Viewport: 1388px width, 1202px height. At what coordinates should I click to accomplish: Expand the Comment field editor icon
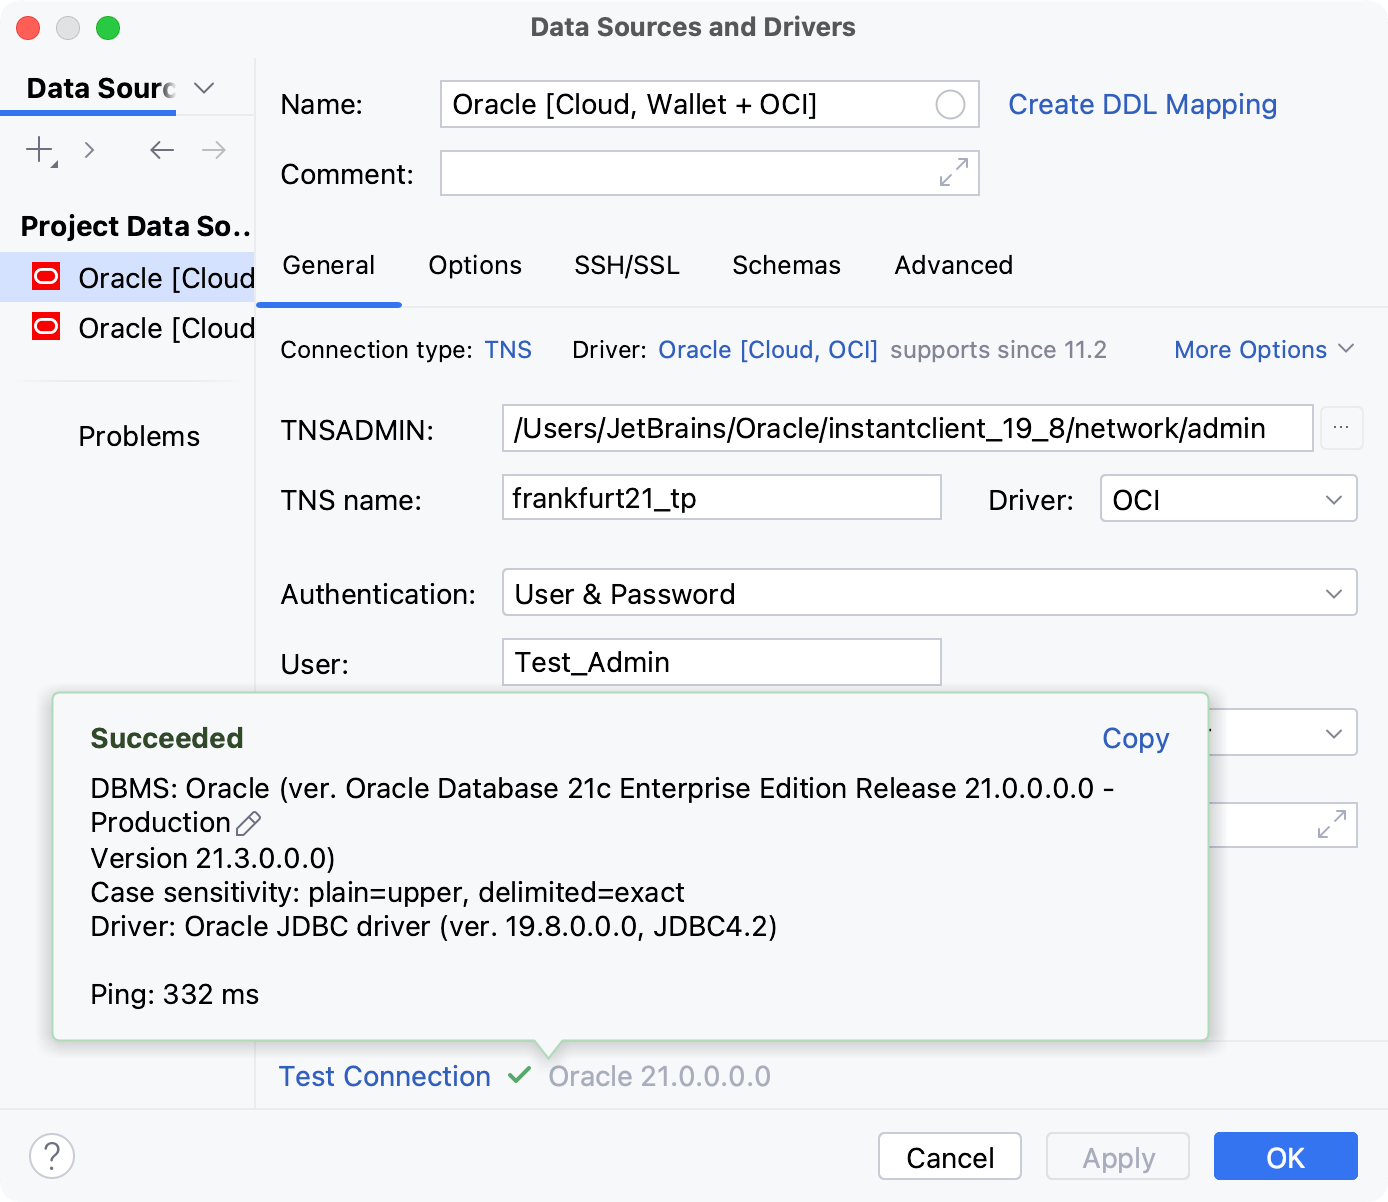coord(952,173)
